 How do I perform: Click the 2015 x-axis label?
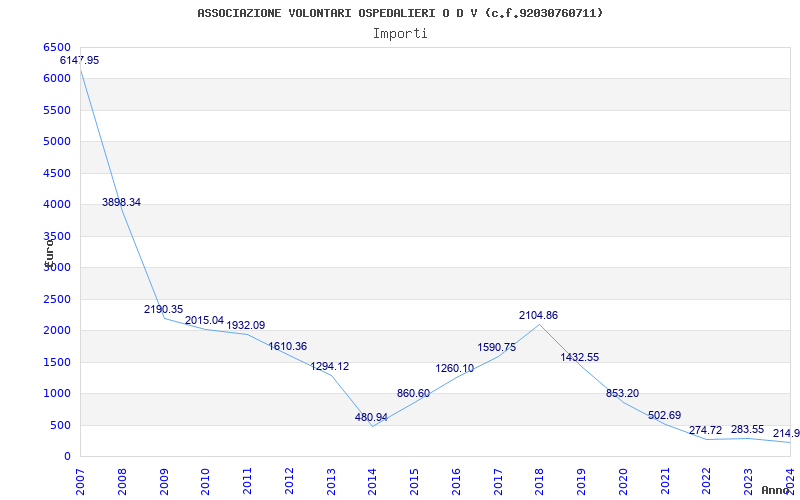click(x=414, y=482)
